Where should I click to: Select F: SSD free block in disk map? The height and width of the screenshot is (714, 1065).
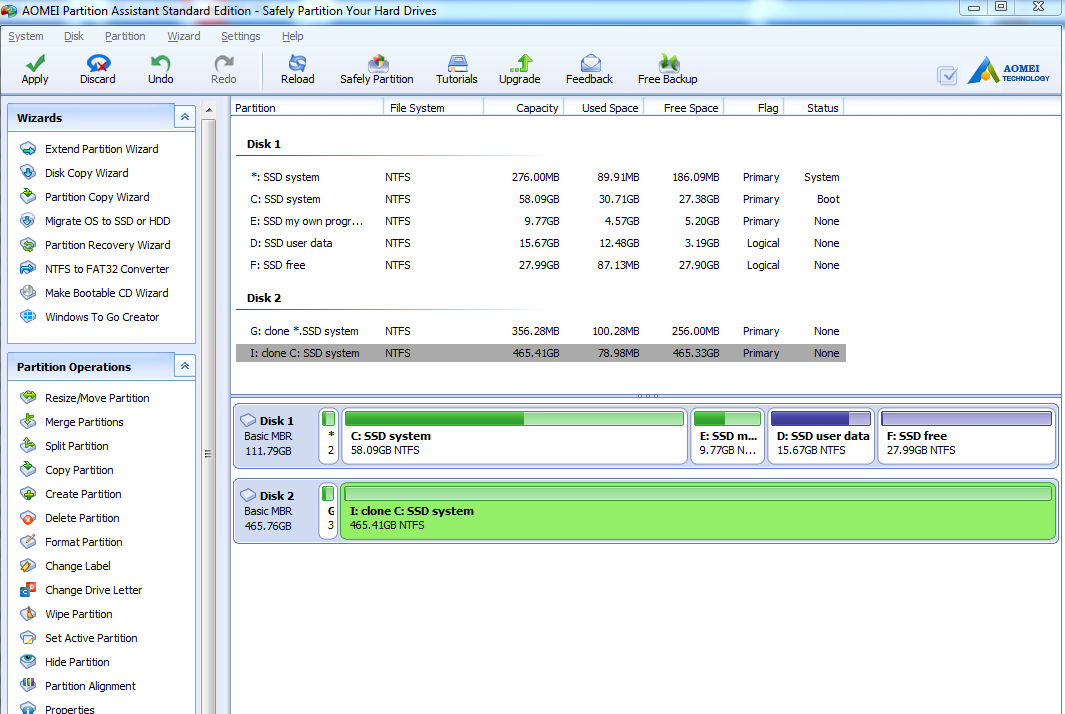pos(967,435)
